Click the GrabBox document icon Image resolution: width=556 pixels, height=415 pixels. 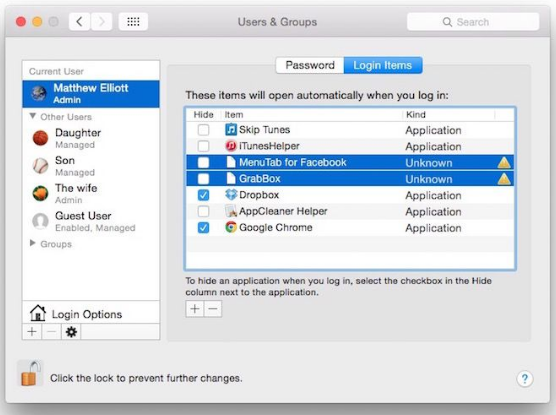[231, 178]
